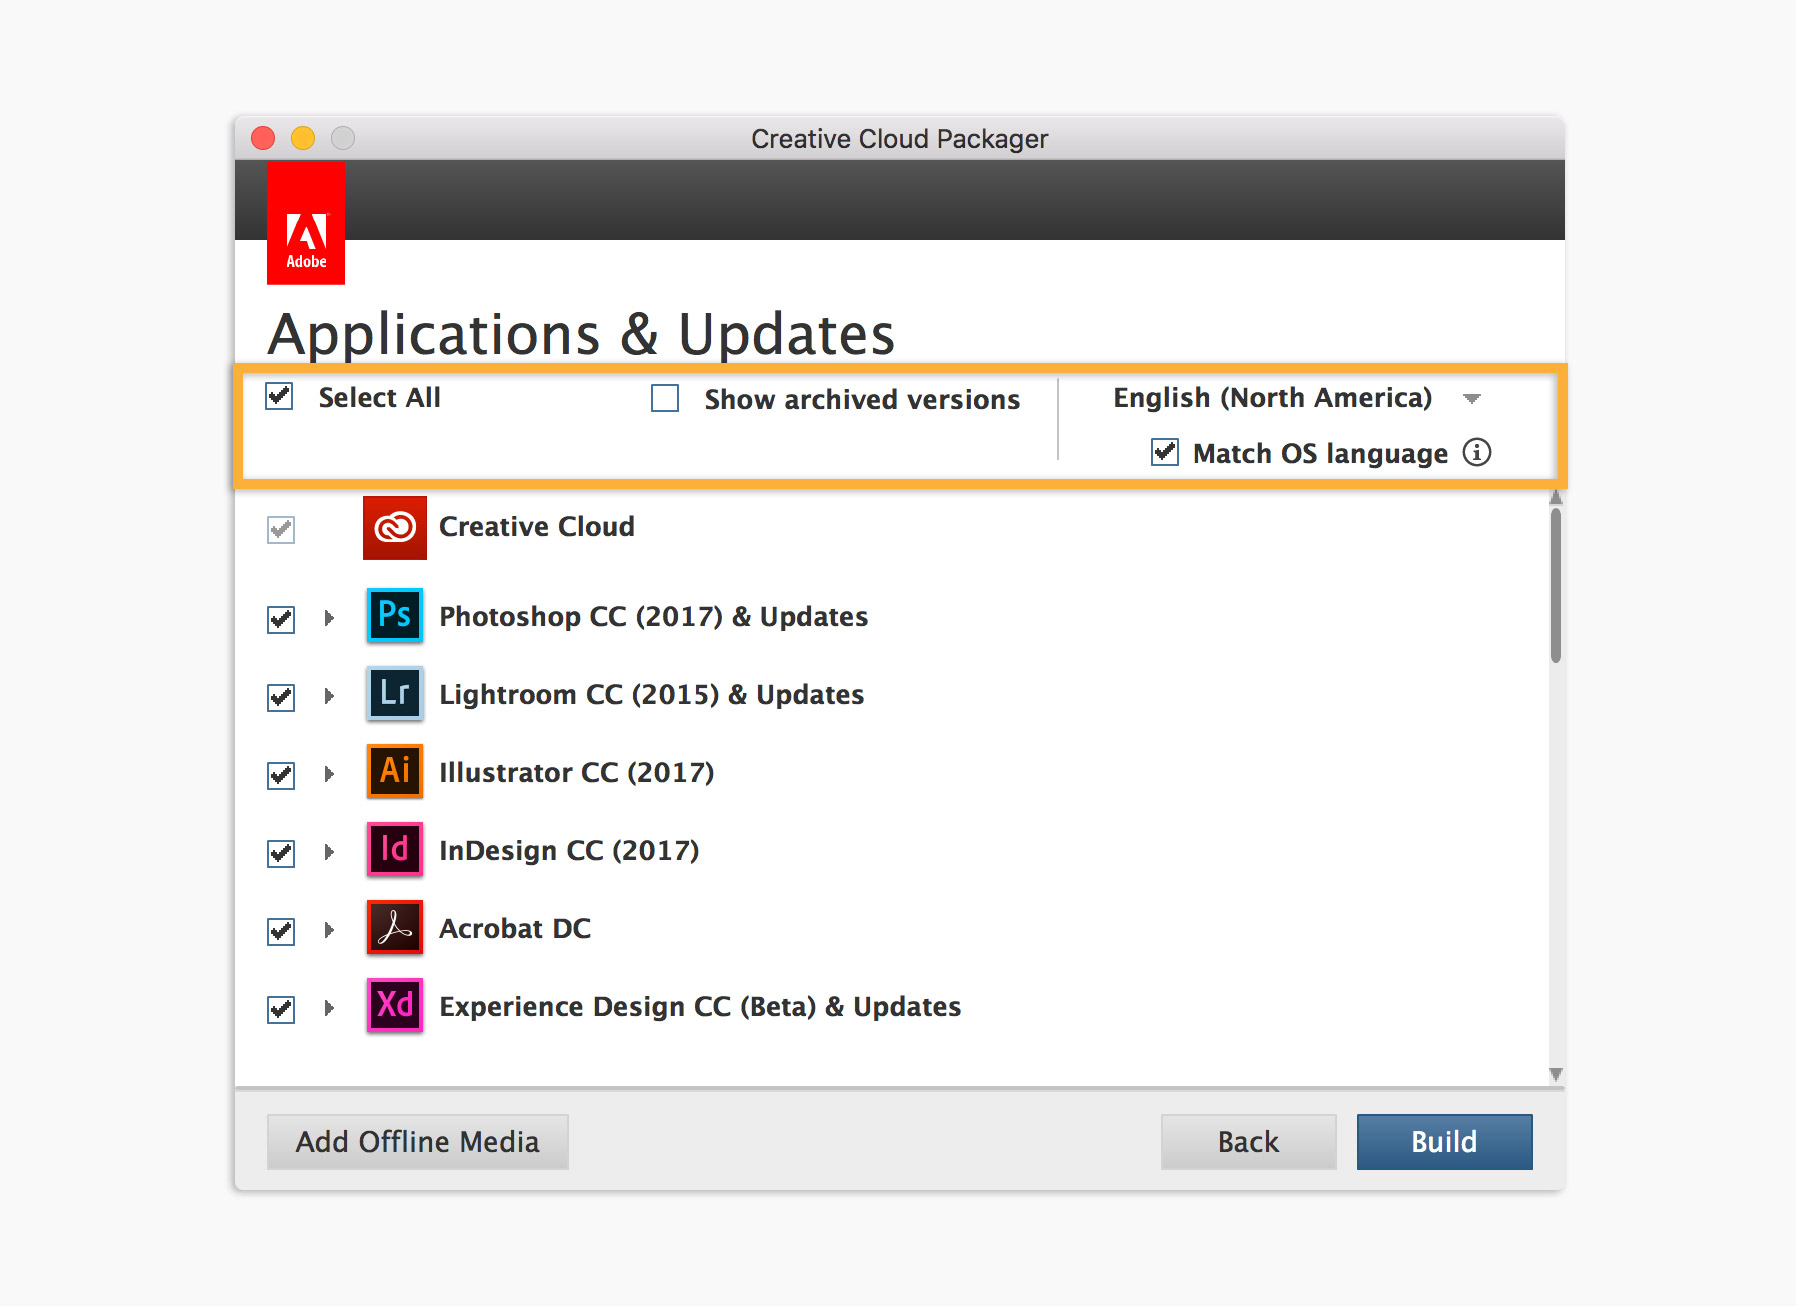
Task: Expand Illustrator CC (2017) row
Action: 329,774
